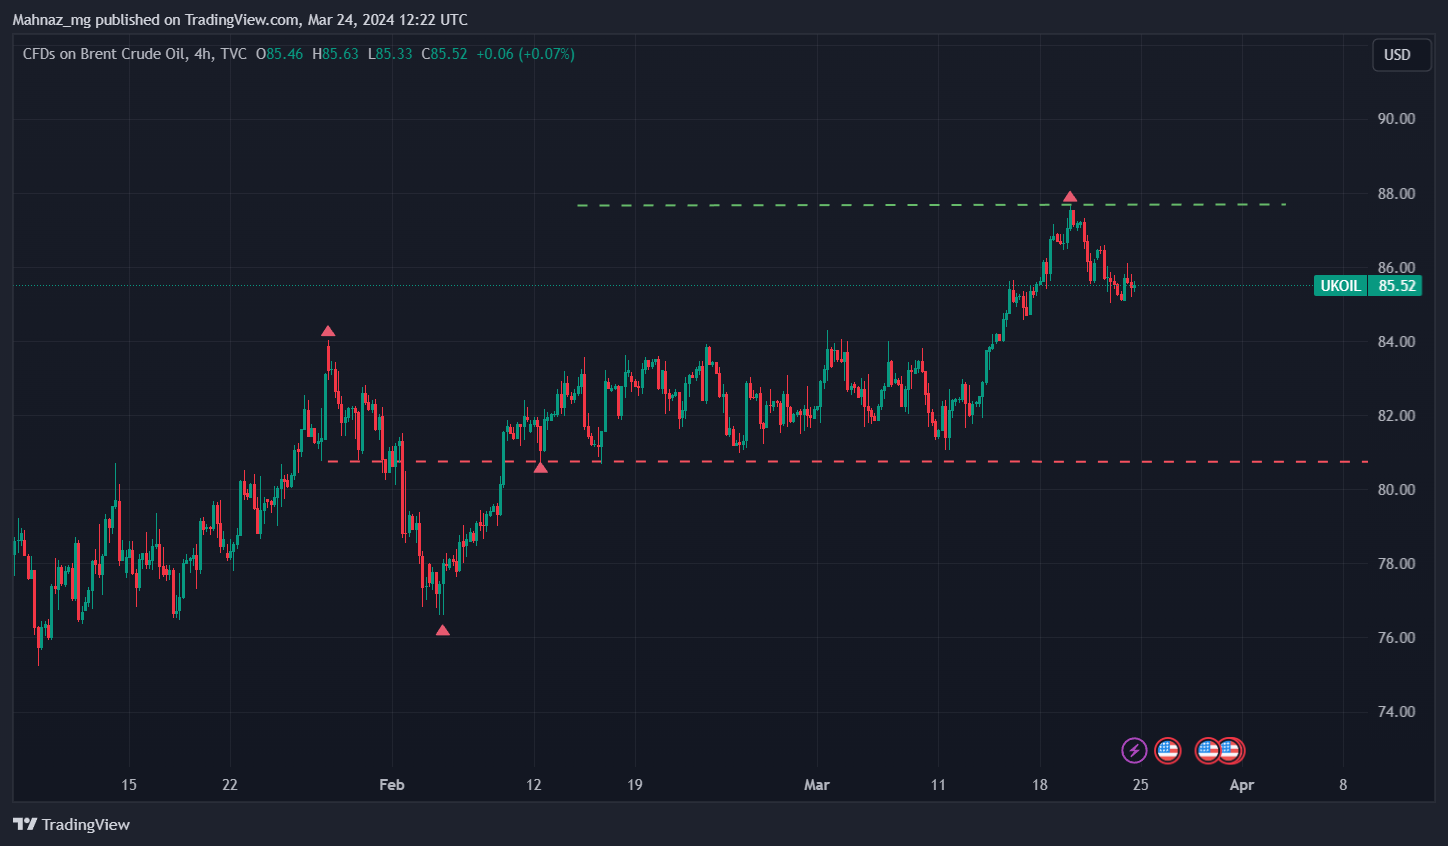This screenshot has height=846, width=1448.
Task: Click the low value L85.33
Action: 390,54
